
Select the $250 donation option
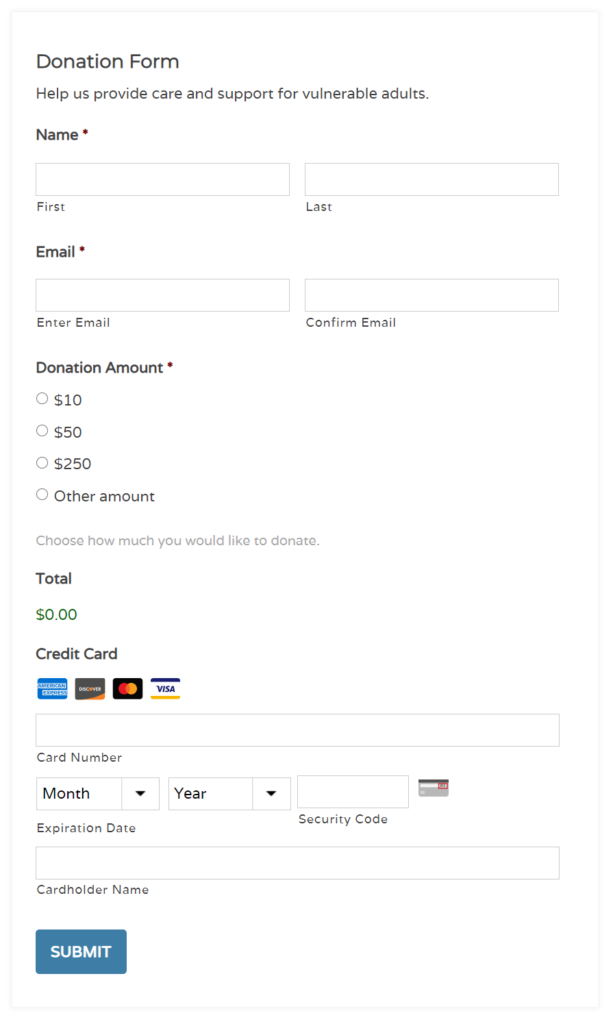pyautogui.click(x=41, y=462)
